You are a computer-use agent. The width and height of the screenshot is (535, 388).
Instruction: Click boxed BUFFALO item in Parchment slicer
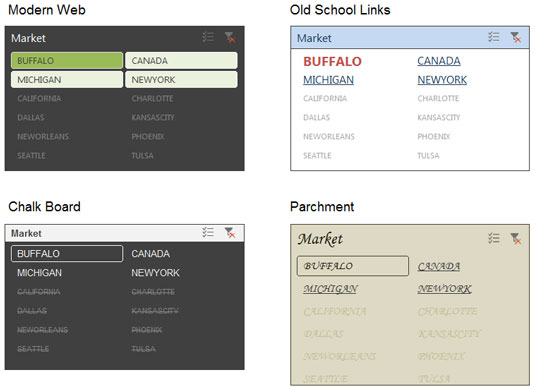[x=353, y=266]
